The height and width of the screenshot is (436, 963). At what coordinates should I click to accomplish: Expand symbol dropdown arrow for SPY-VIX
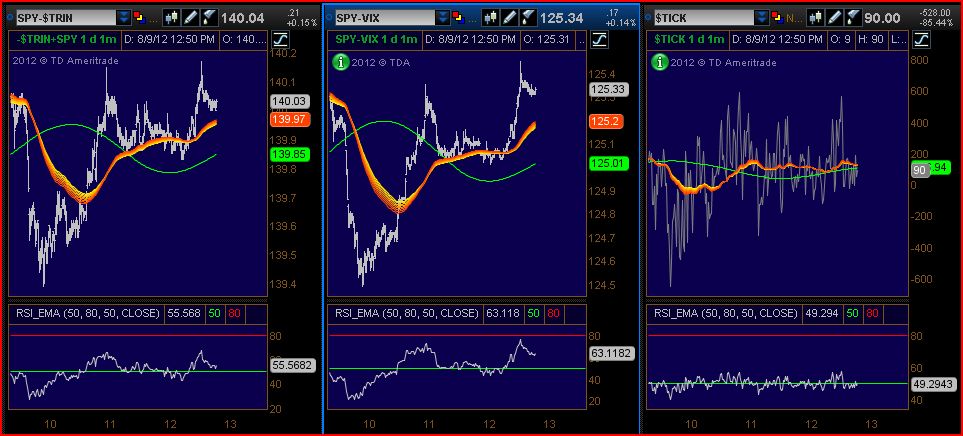443,18
